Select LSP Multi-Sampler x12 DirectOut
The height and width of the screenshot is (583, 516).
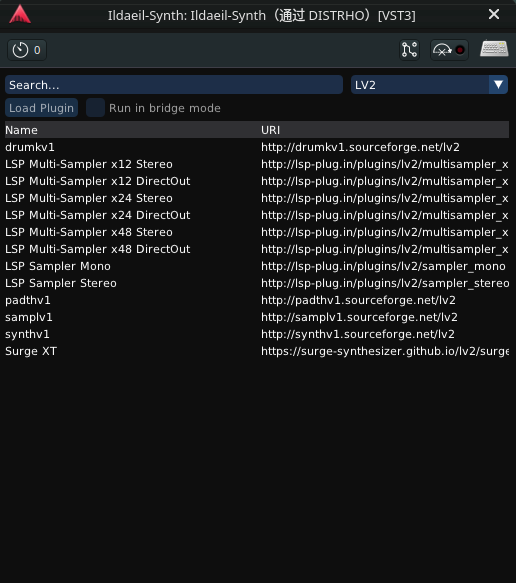pyautogui.click(x=257, y=181)
